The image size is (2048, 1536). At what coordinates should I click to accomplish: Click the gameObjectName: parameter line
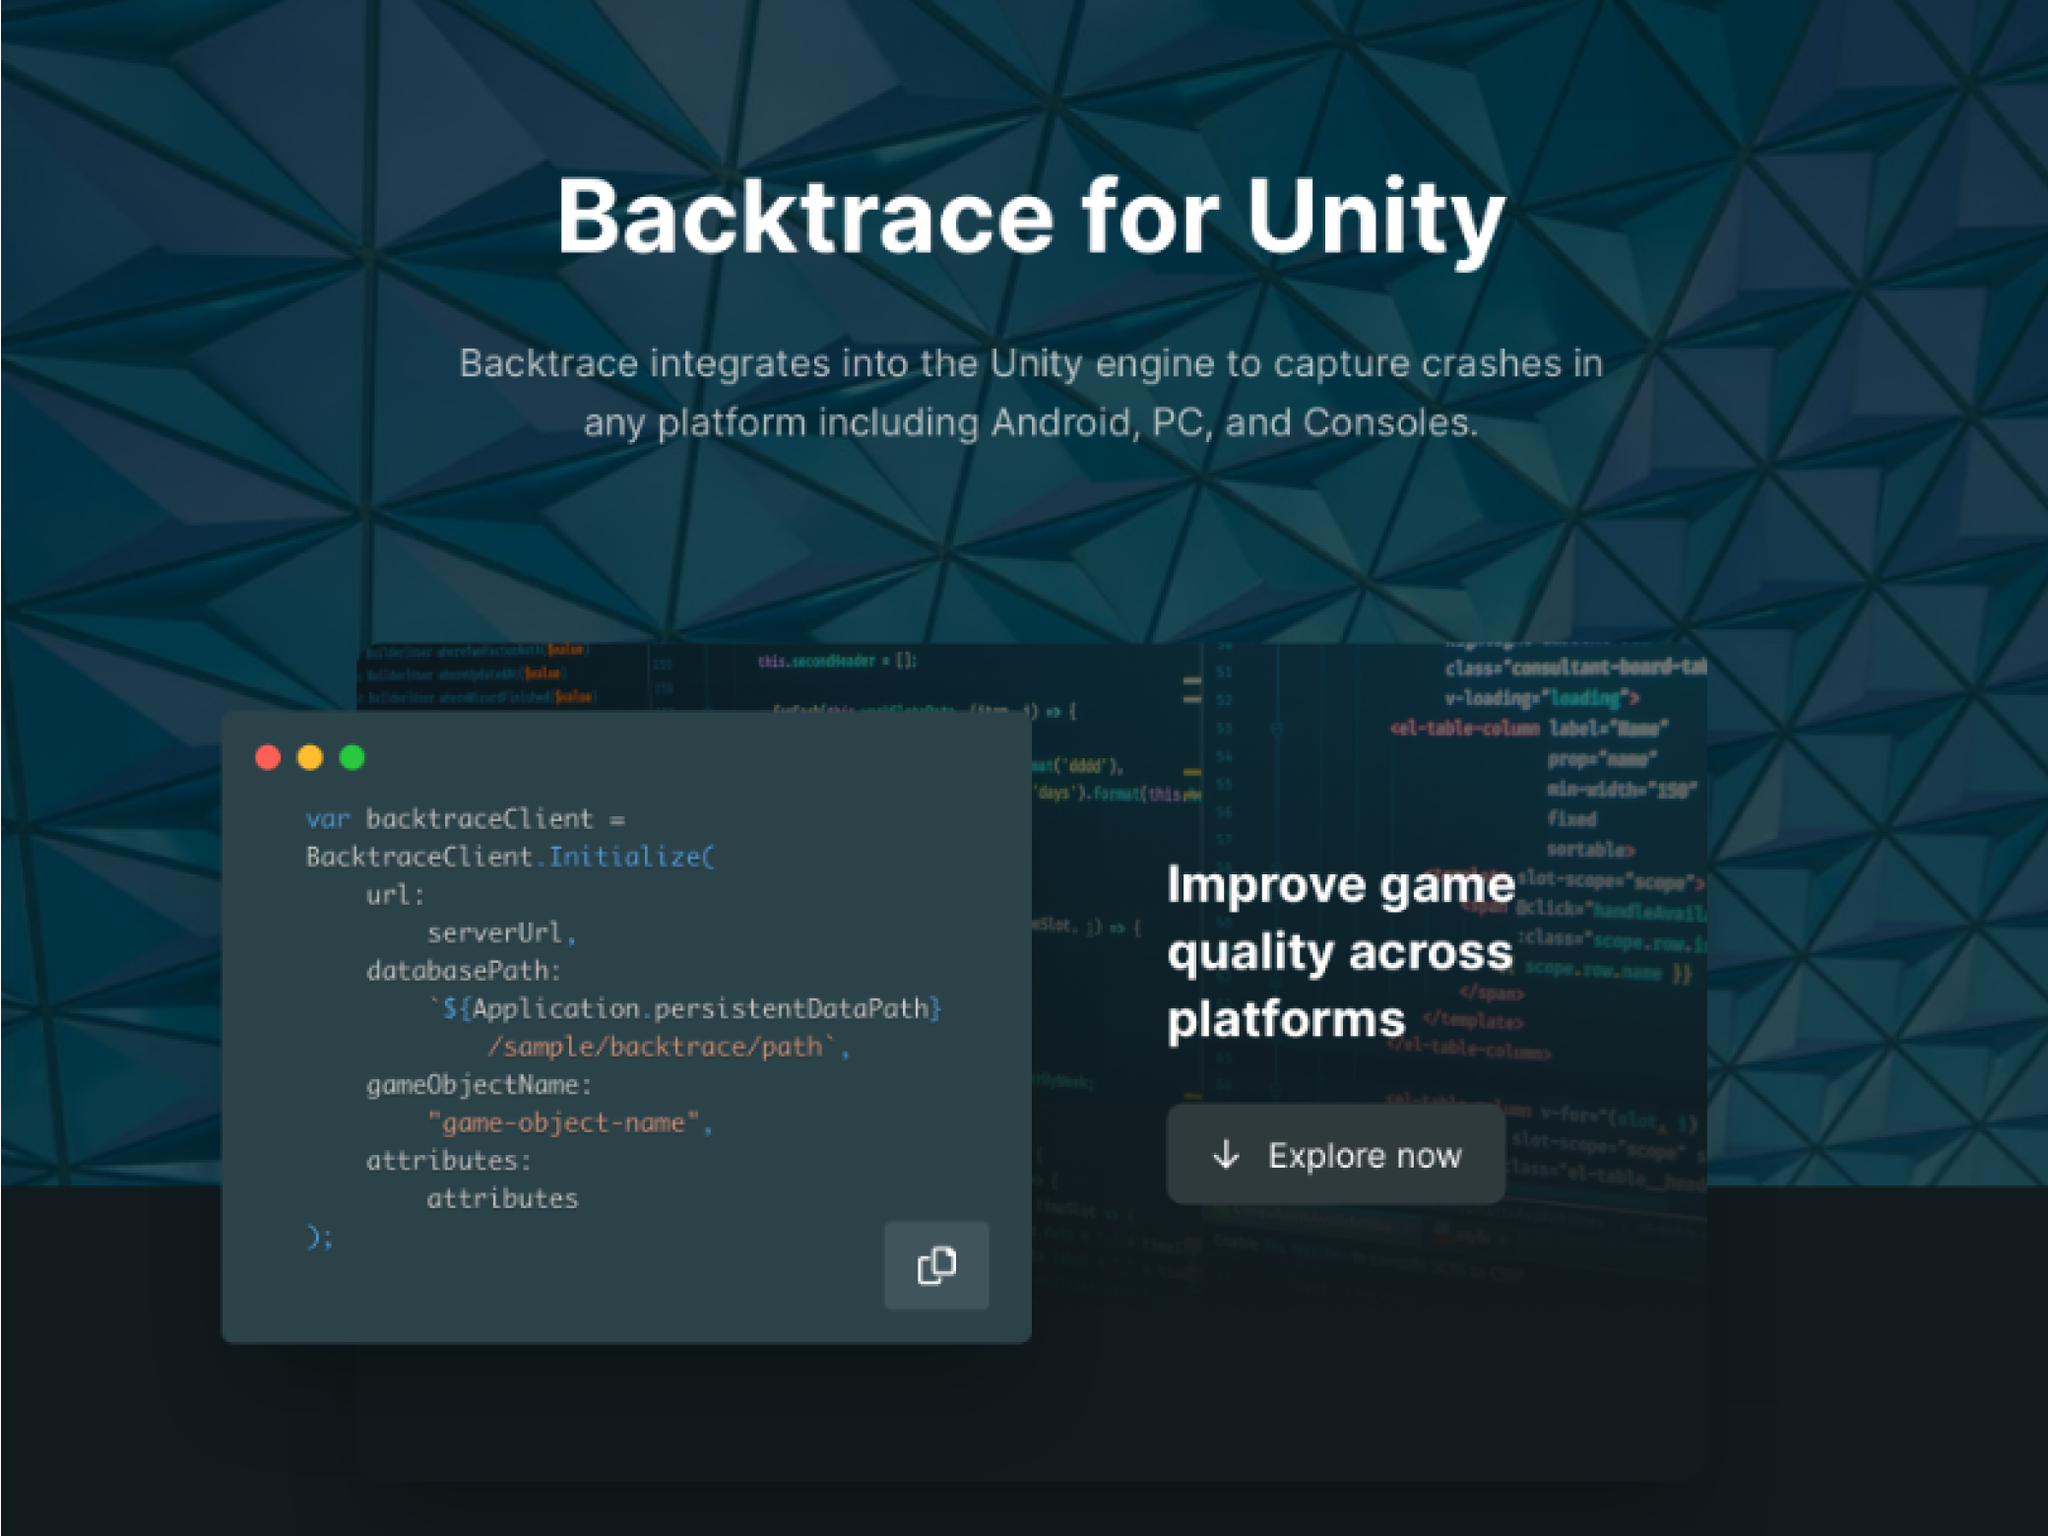(479, 1085)
